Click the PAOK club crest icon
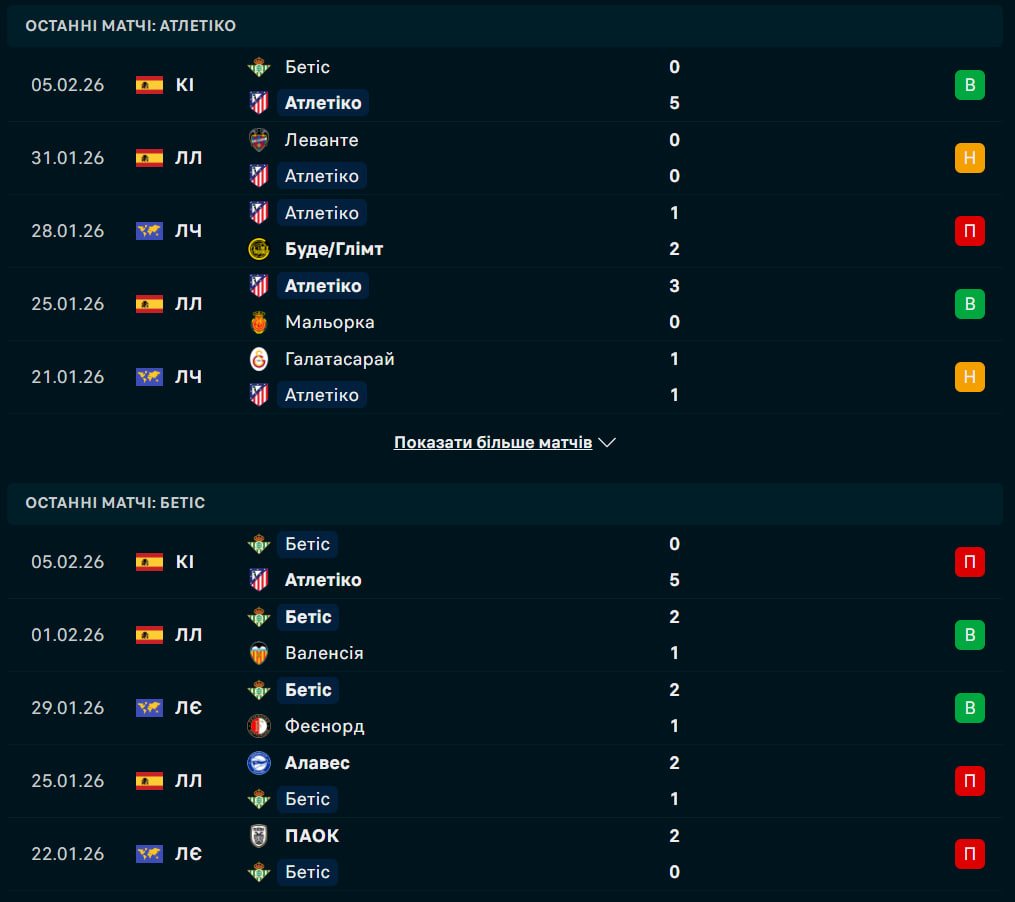The width and height of the screenshot is (1015, 902). tap(259, 836)
